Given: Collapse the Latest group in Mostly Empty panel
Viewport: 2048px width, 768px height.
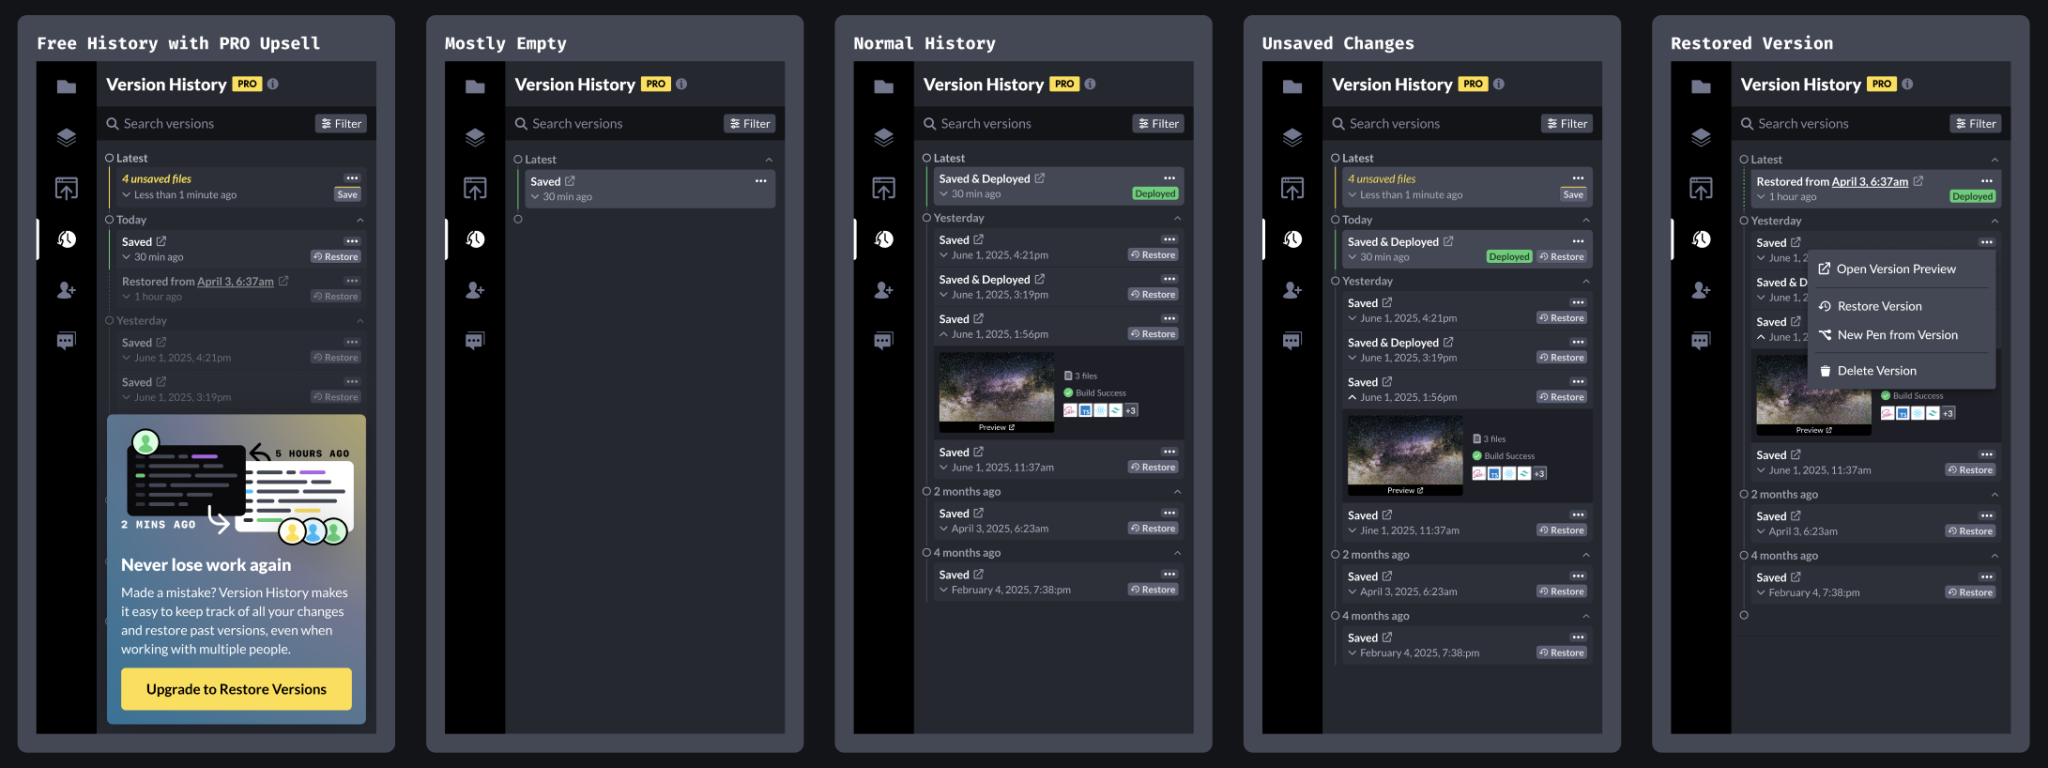Looking at the screenshot, I should click(769, 160).
